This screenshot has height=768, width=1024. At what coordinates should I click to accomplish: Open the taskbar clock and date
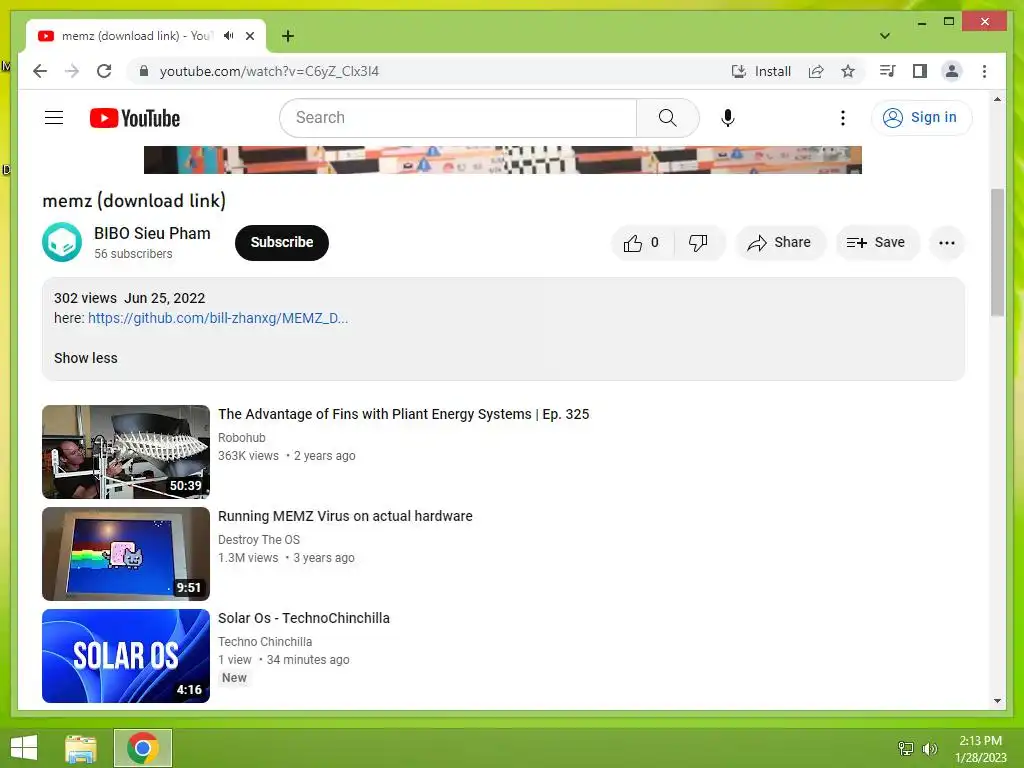tap(980, 749)
